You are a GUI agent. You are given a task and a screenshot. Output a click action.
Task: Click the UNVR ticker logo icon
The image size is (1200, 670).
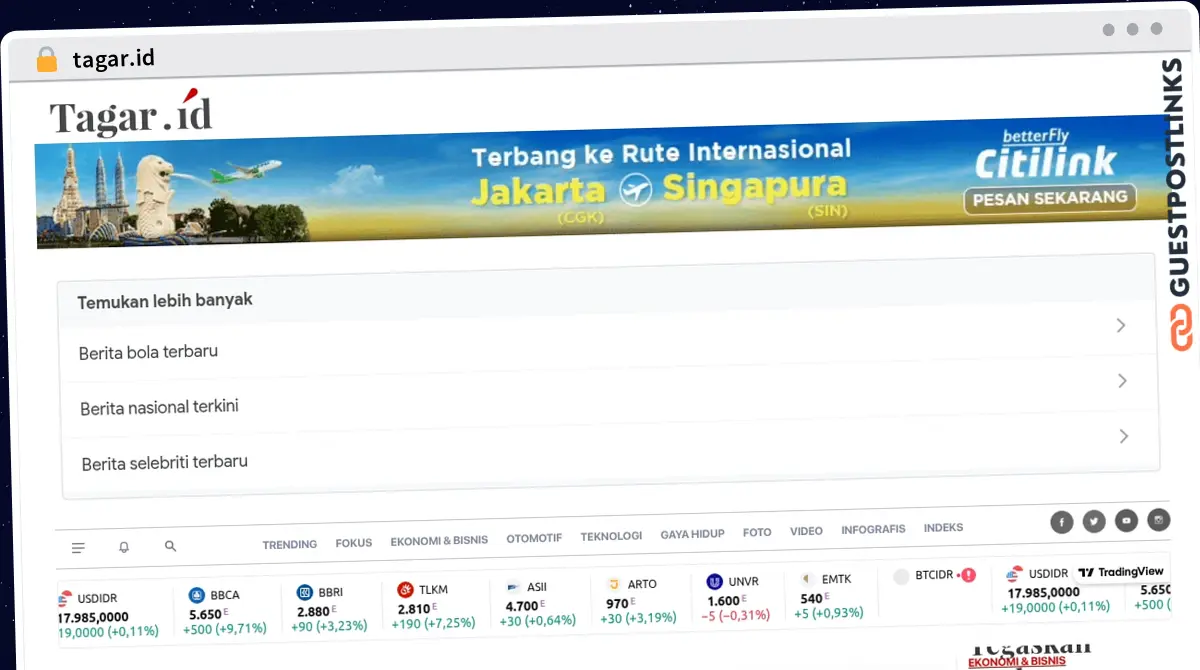(x=714, y=581)
